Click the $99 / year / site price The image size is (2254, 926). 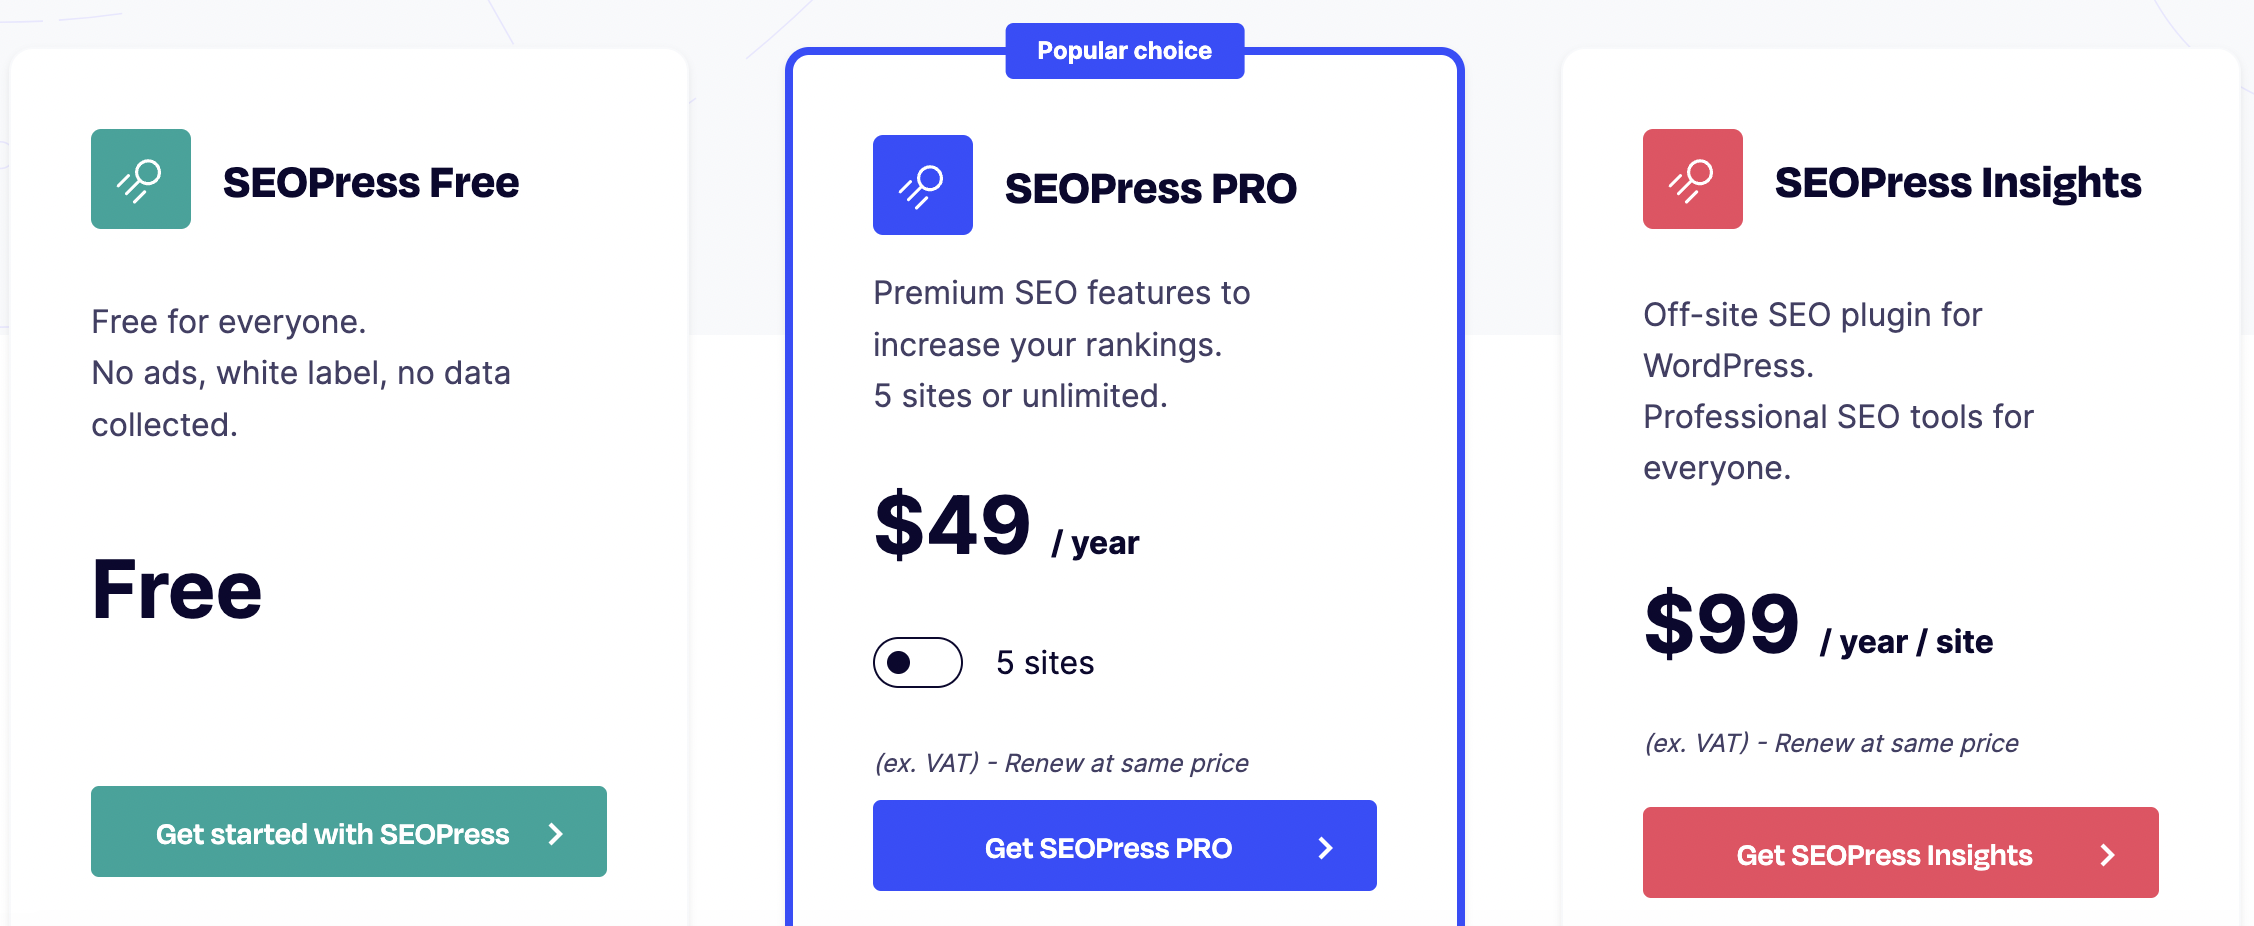pyautogui.click(x=1819, y=625)
